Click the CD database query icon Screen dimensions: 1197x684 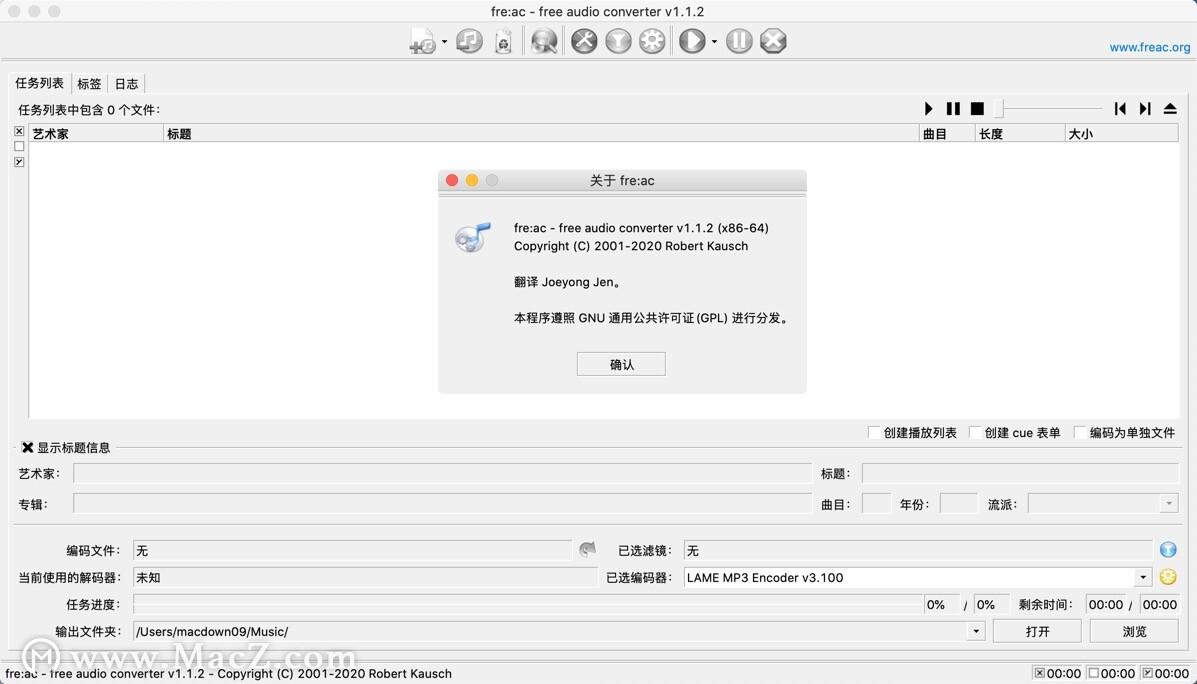pyautogui.click(x=544, y=40)
